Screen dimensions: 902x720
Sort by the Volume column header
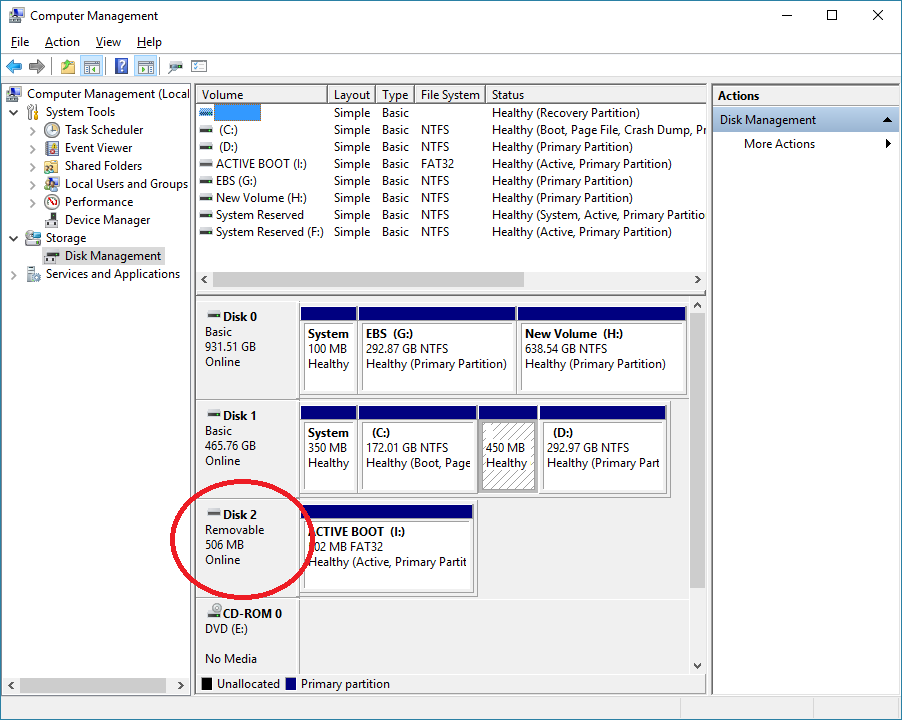(262, 94)
